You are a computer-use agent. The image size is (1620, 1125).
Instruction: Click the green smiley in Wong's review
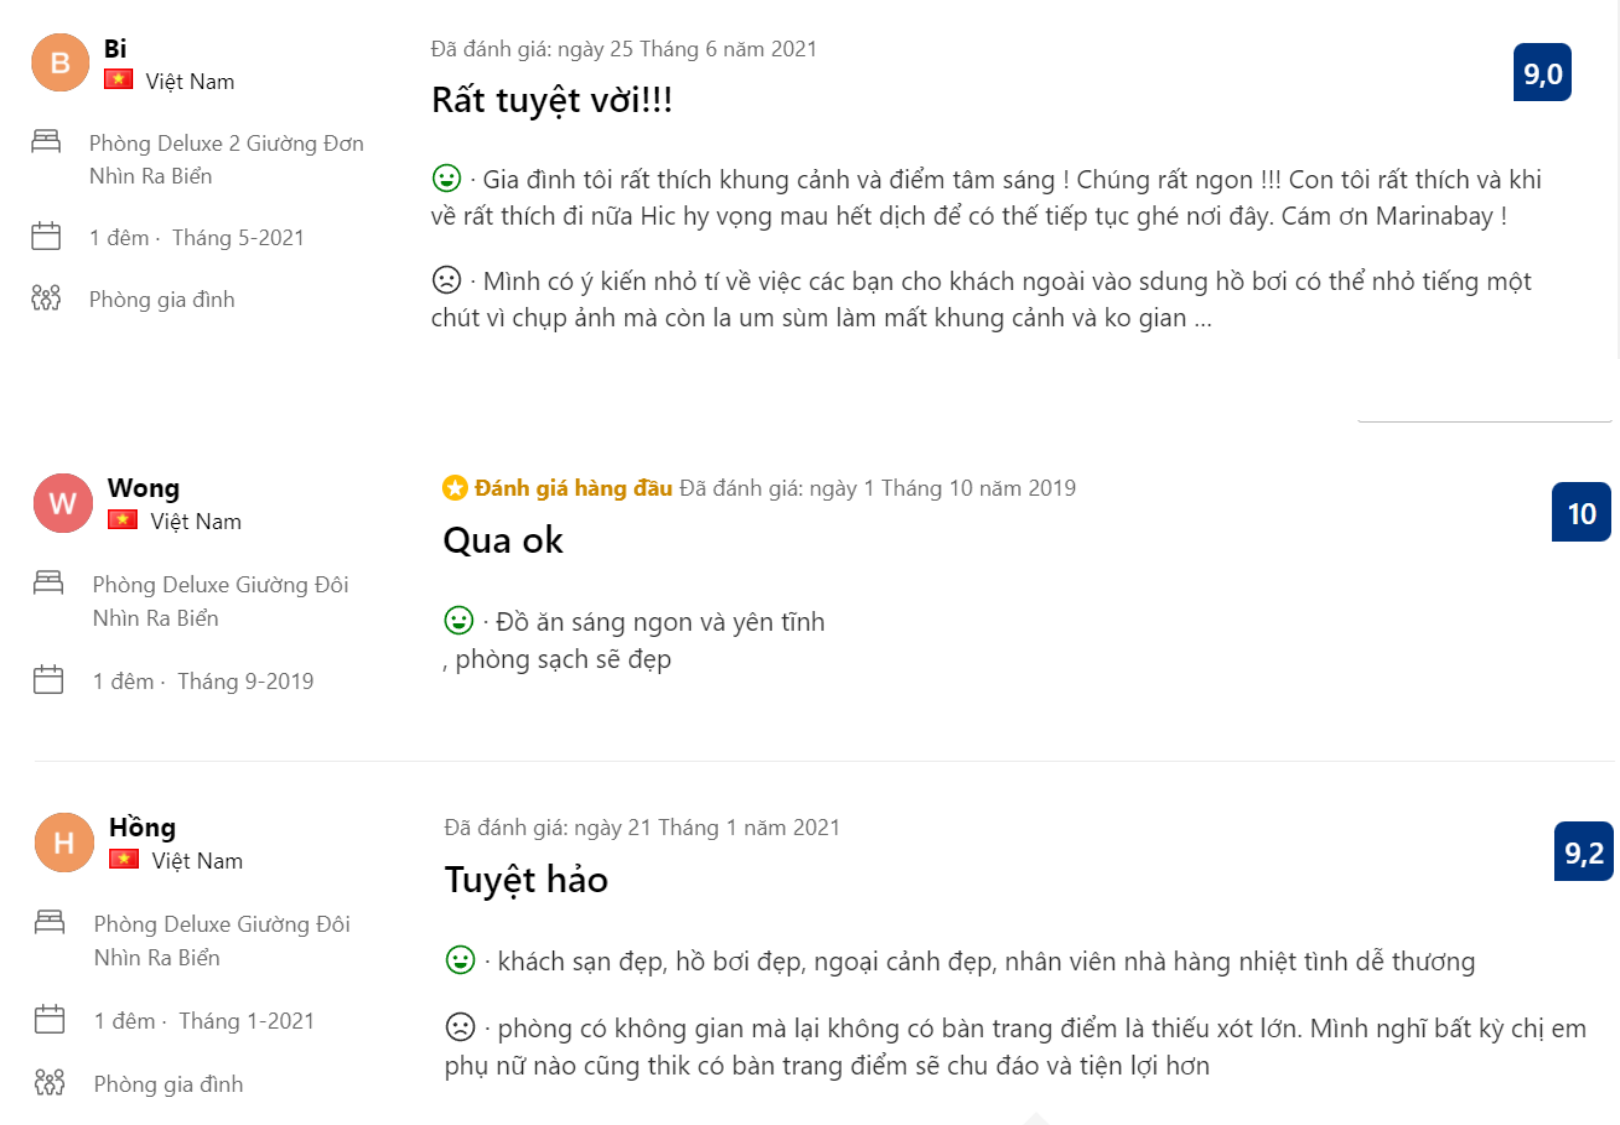point(458,621)
